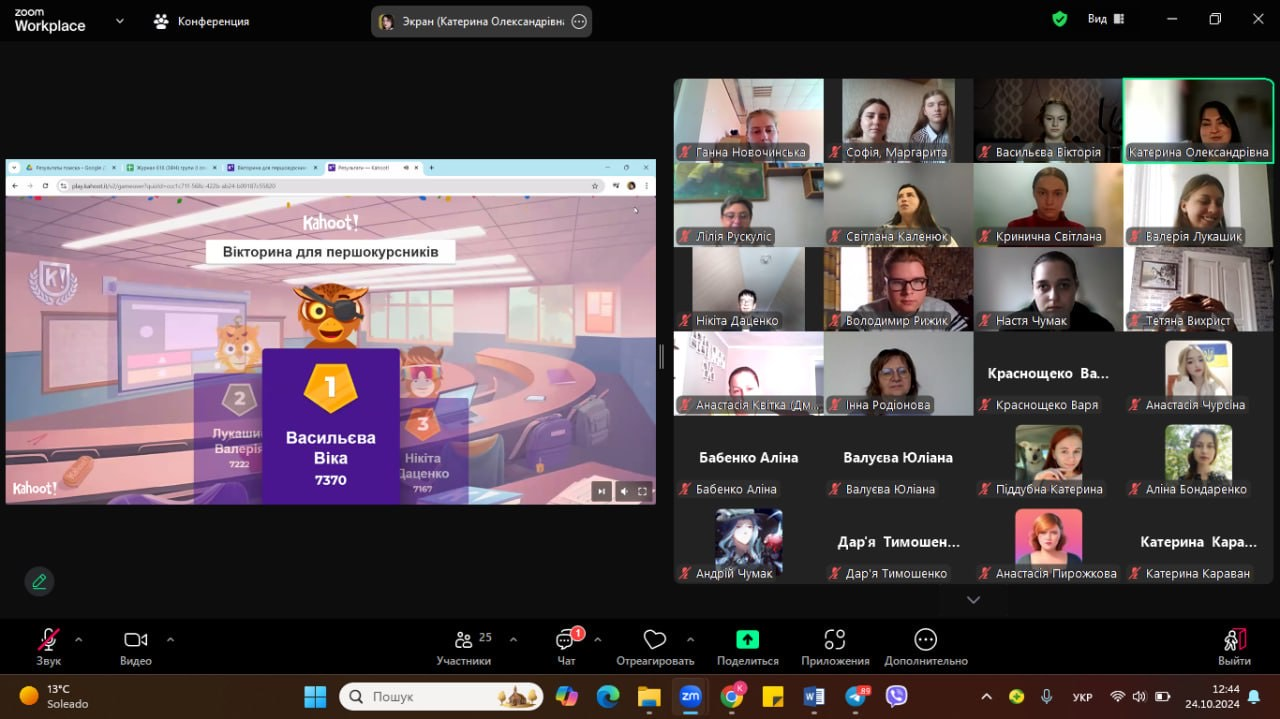Toggle the camera (Видео) button
The height and width of the screenshot is (719, 1280).
pos(135,640)
